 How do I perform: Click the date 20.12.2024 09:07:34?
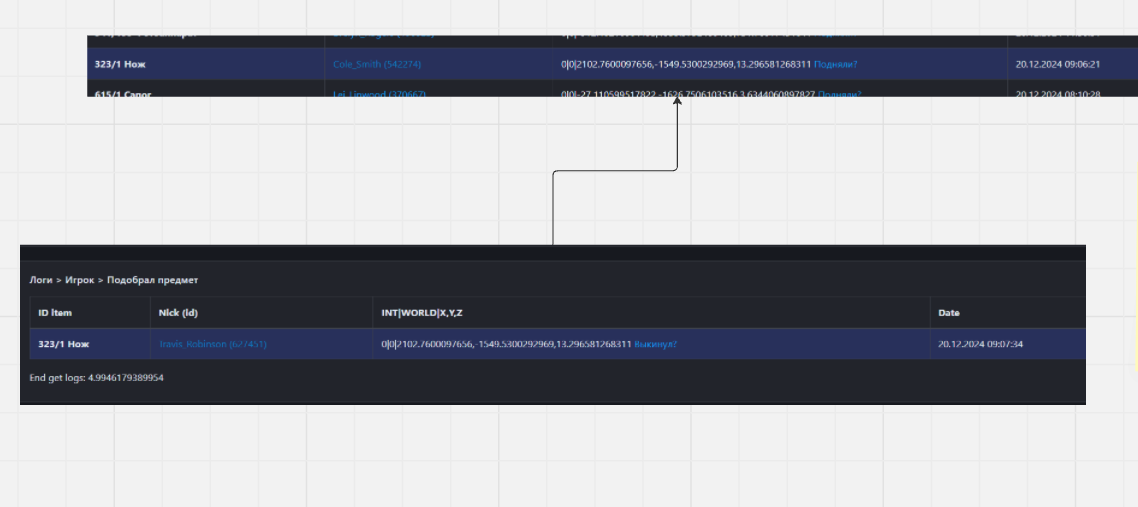pos(980,344)
